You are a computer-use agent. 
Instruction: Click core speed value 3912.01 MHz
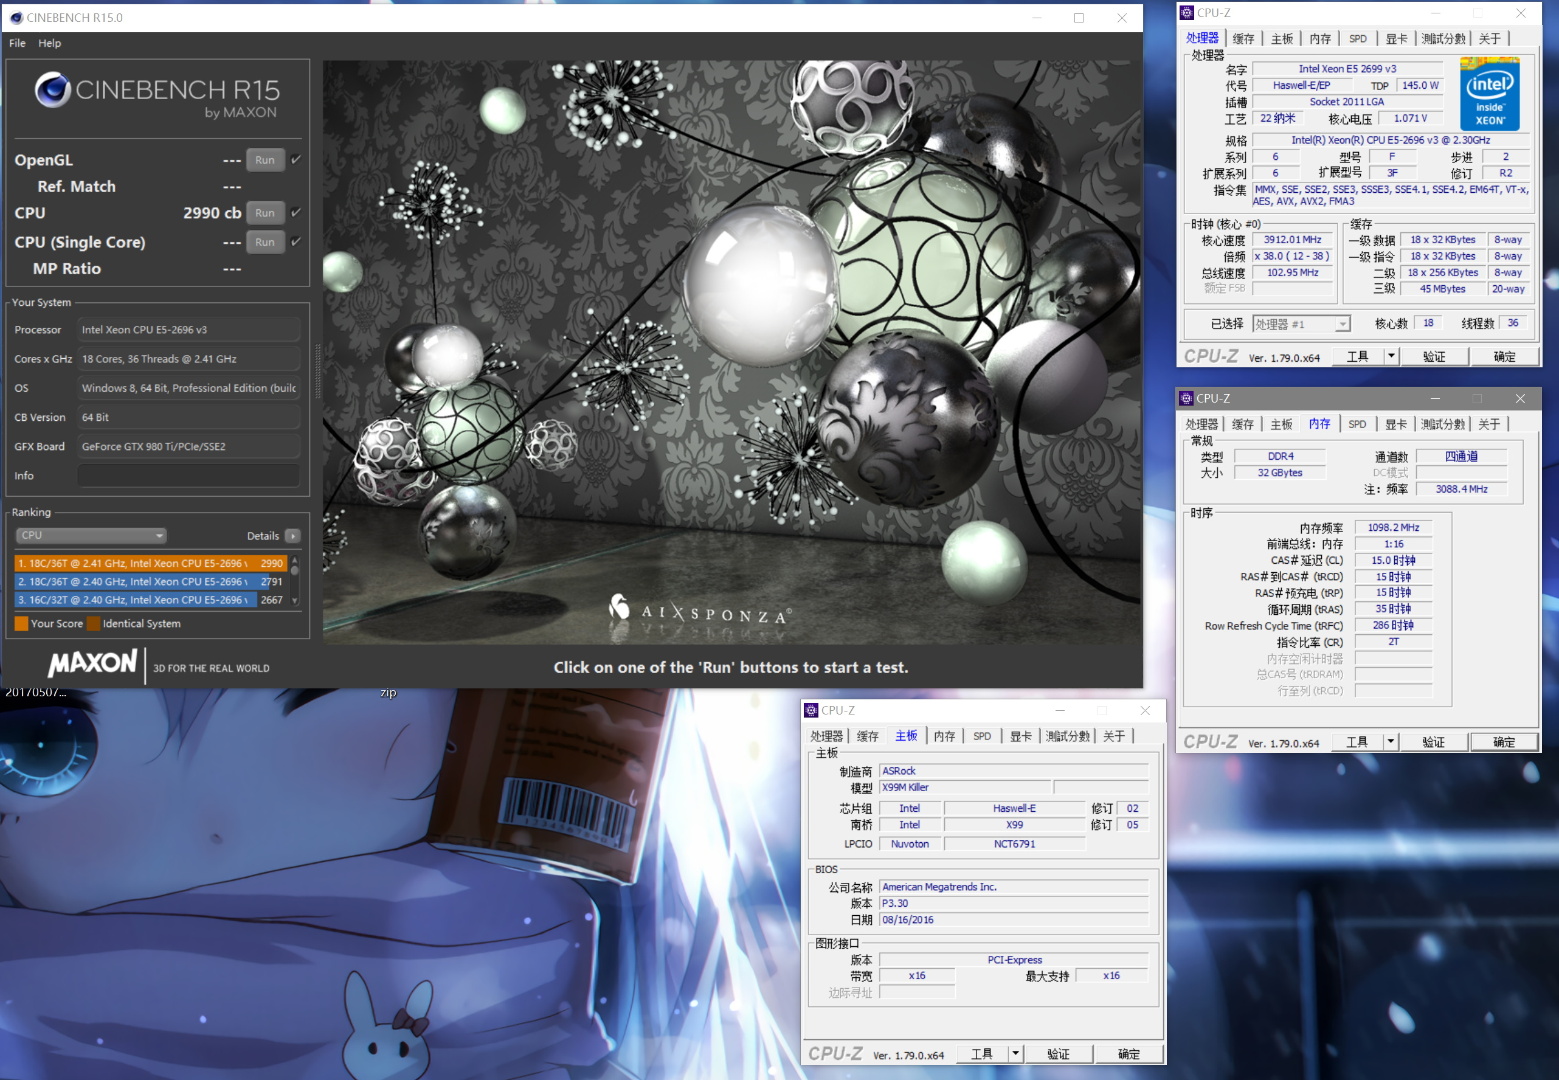(1292, 240)
